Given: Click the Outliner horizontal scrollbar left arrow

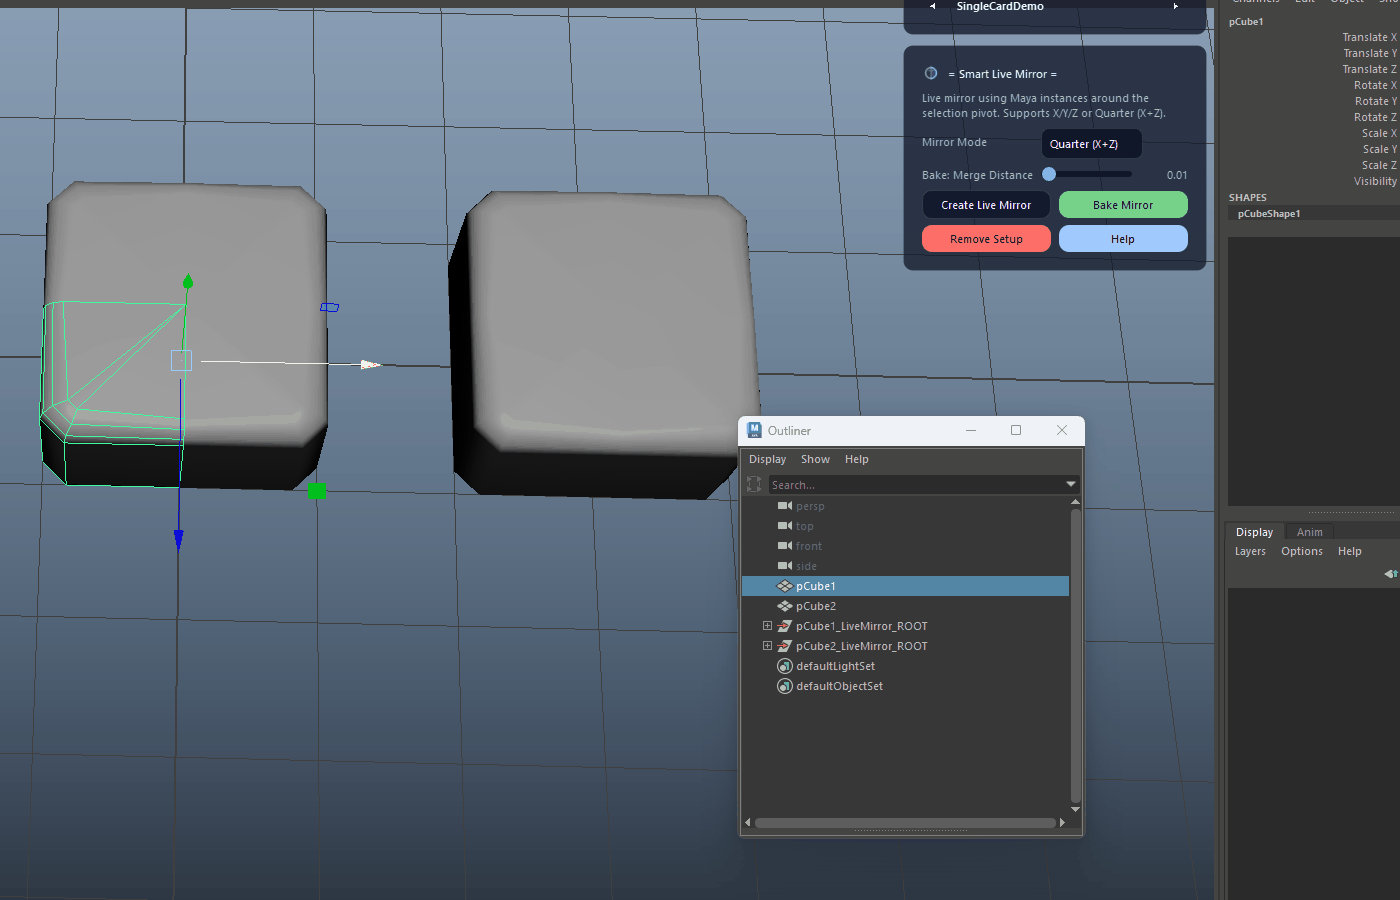Looking at the screenshot, I should (x=747, y=823).
